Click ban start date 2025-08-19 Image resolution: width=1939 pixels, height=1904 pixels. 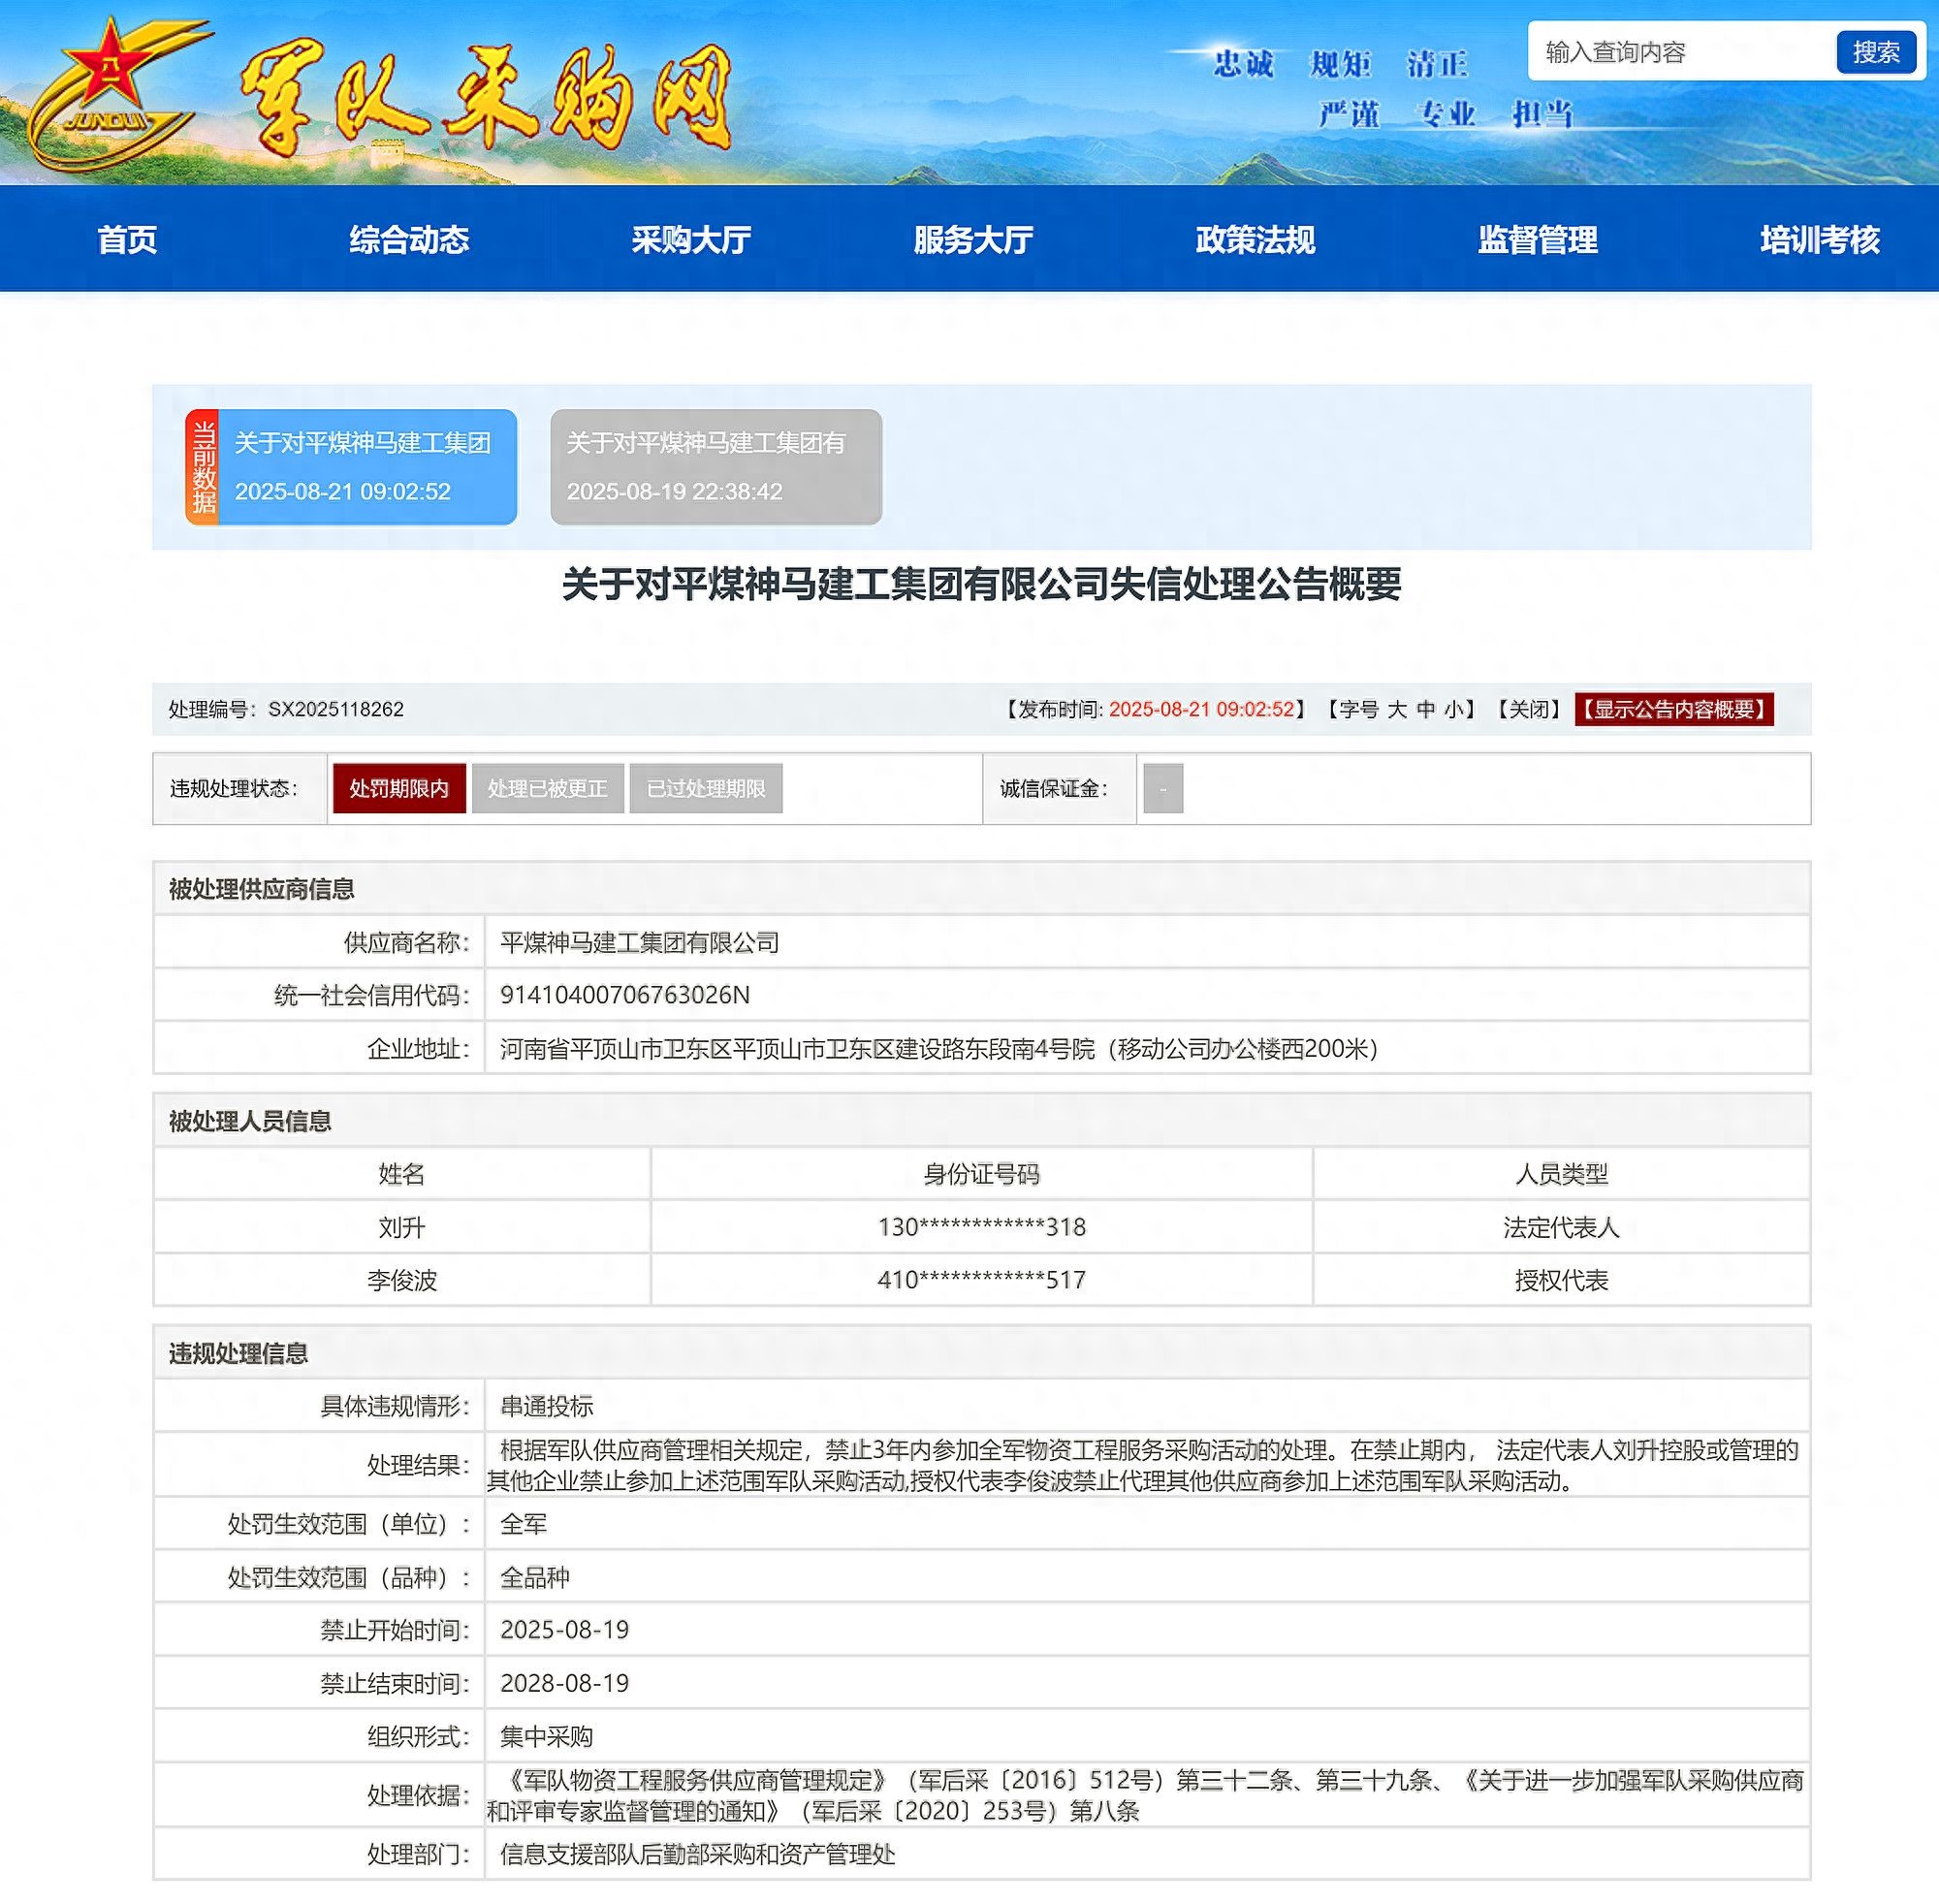pyautogui.click(x=565, y=1630)
